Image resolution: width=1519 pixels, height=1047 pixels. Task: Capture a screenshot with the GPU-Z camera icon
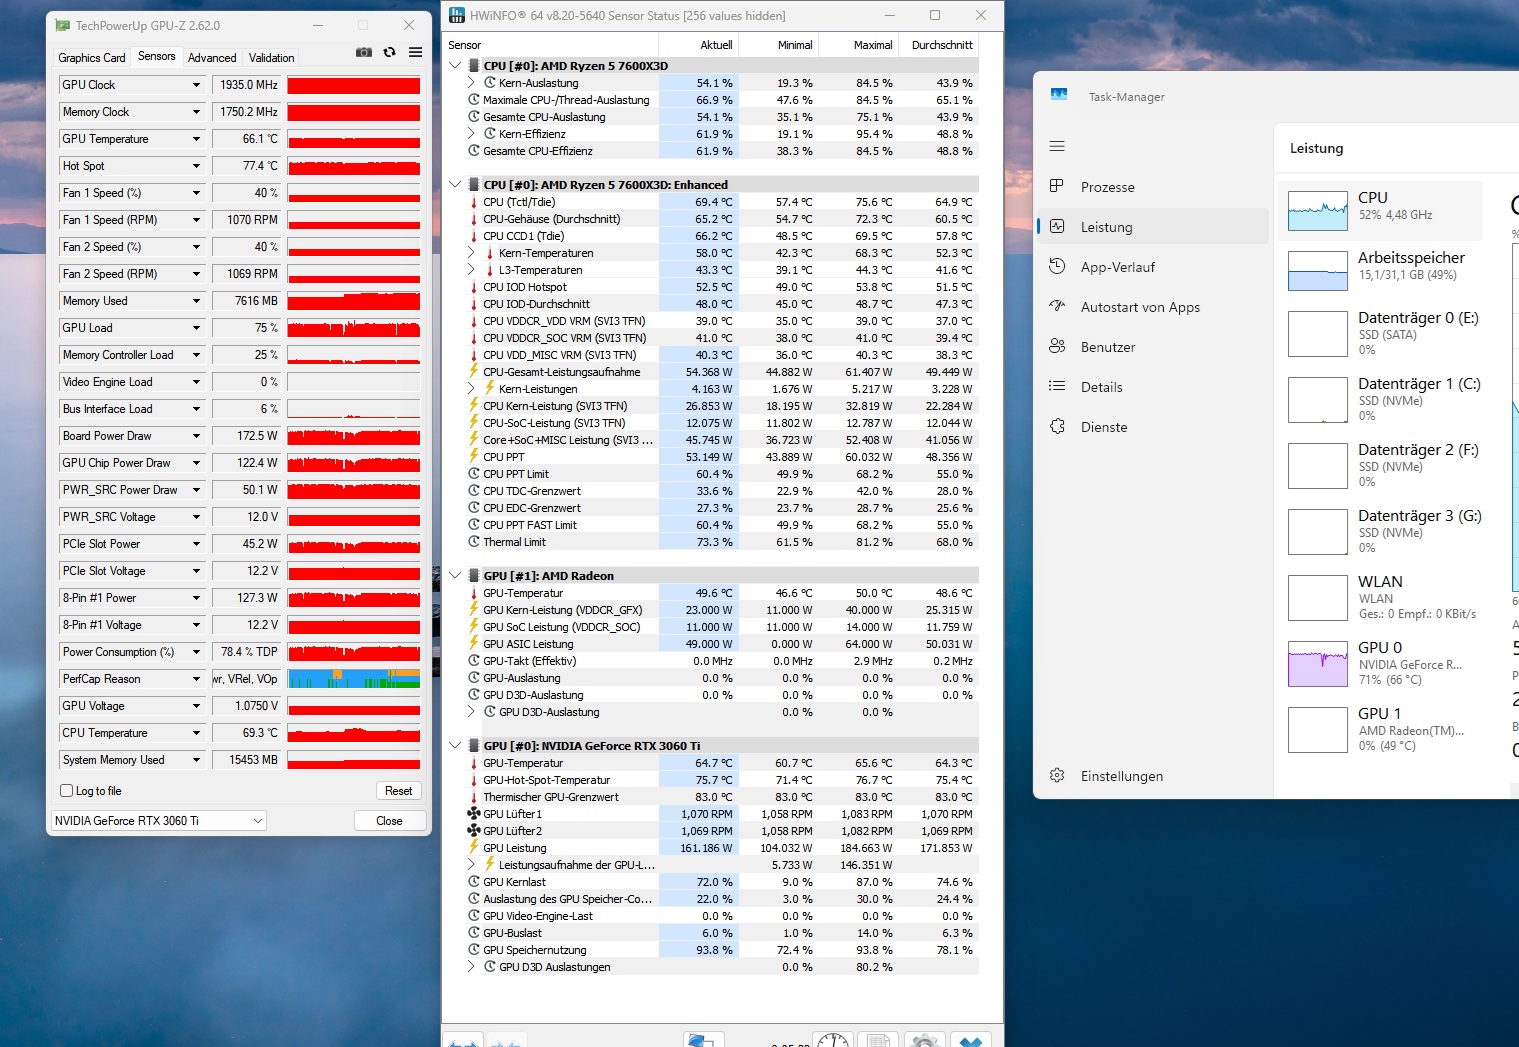364,52
